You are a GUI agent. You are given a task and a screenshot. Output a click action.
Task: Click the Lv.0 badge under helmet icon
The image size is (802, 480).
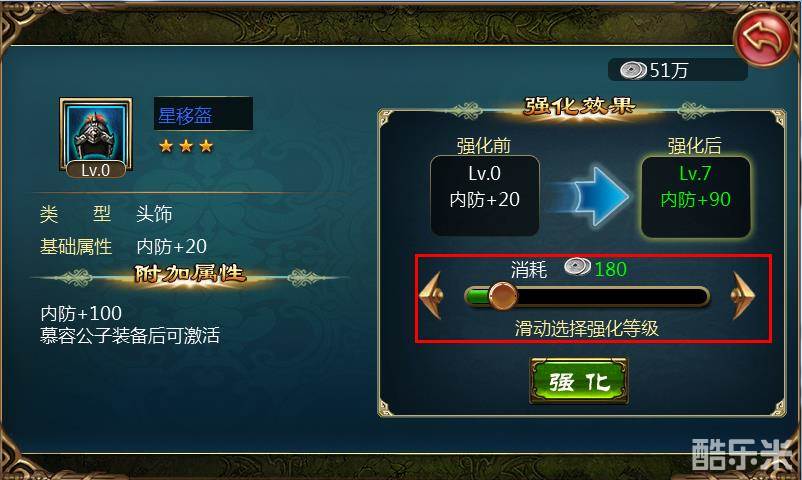coord(96,170)
